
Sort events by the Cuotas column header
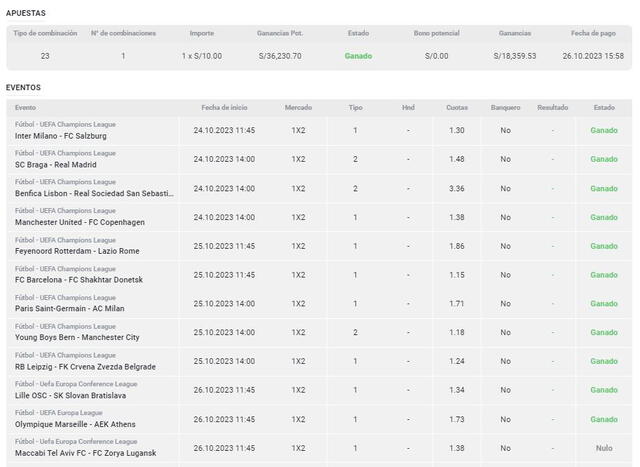click(456, 107)
